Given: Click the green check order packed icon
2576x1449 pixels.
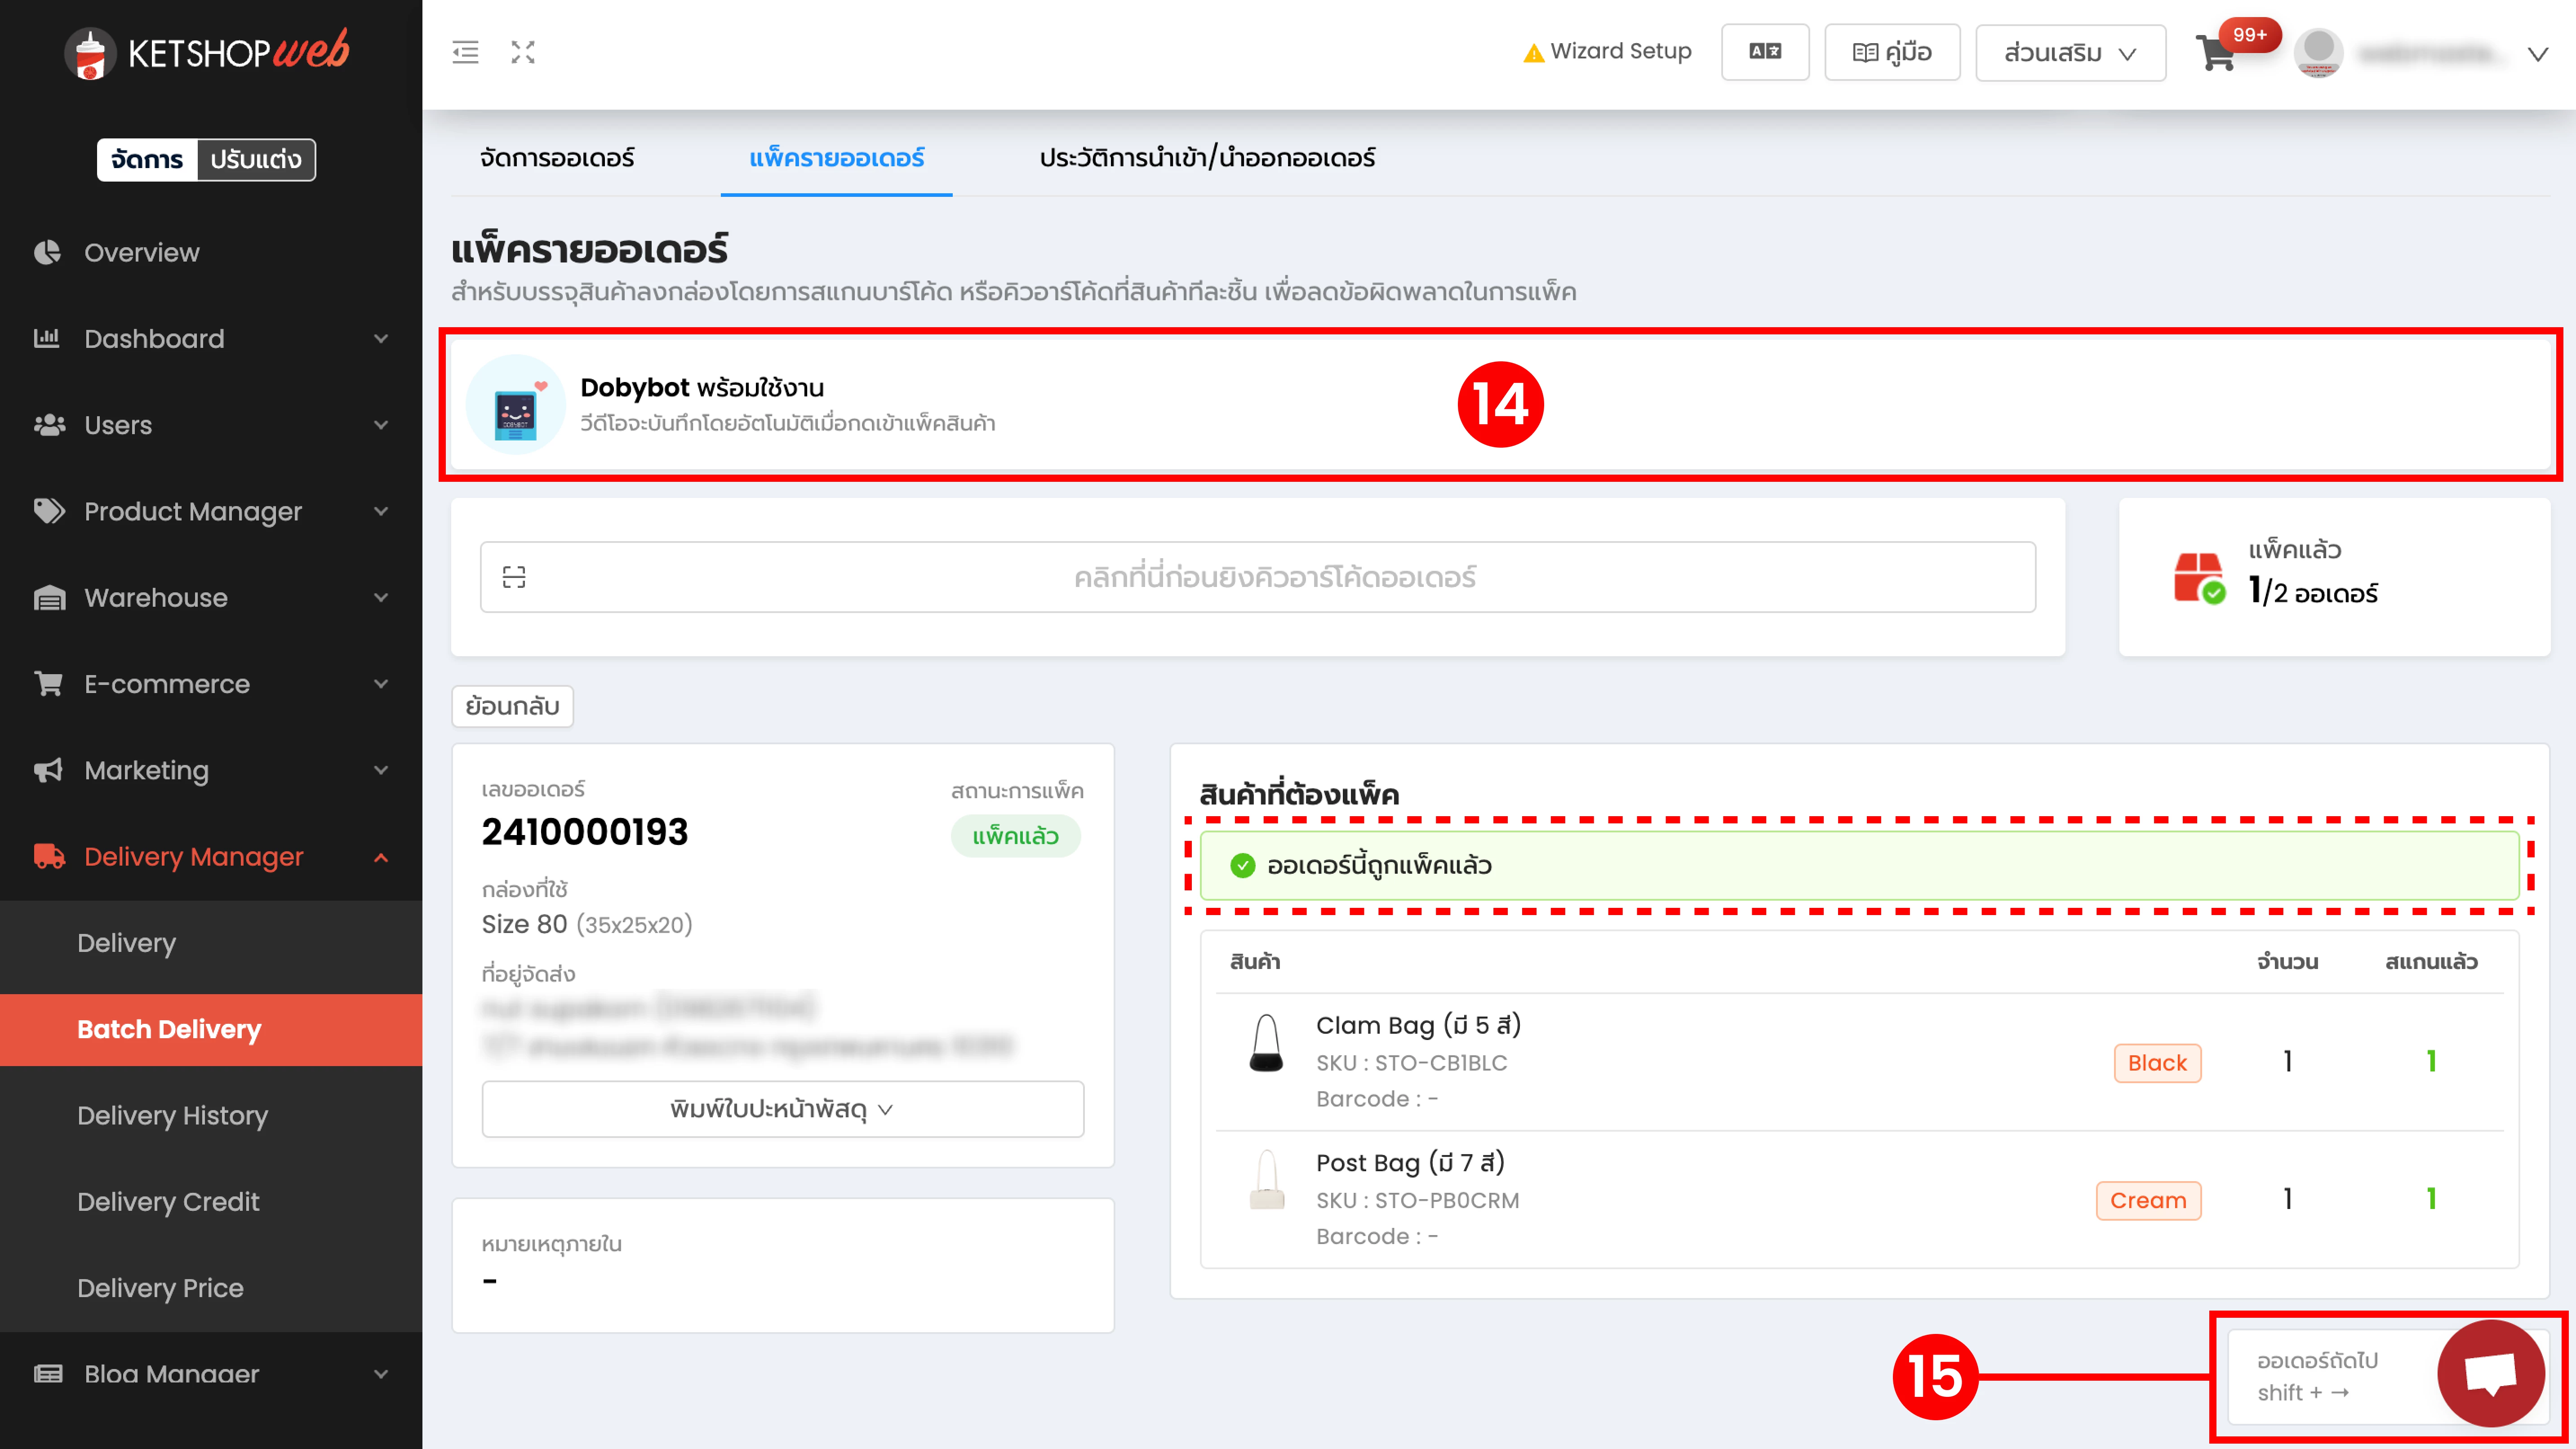Looking at the screenshot, I should point(1242,866).
